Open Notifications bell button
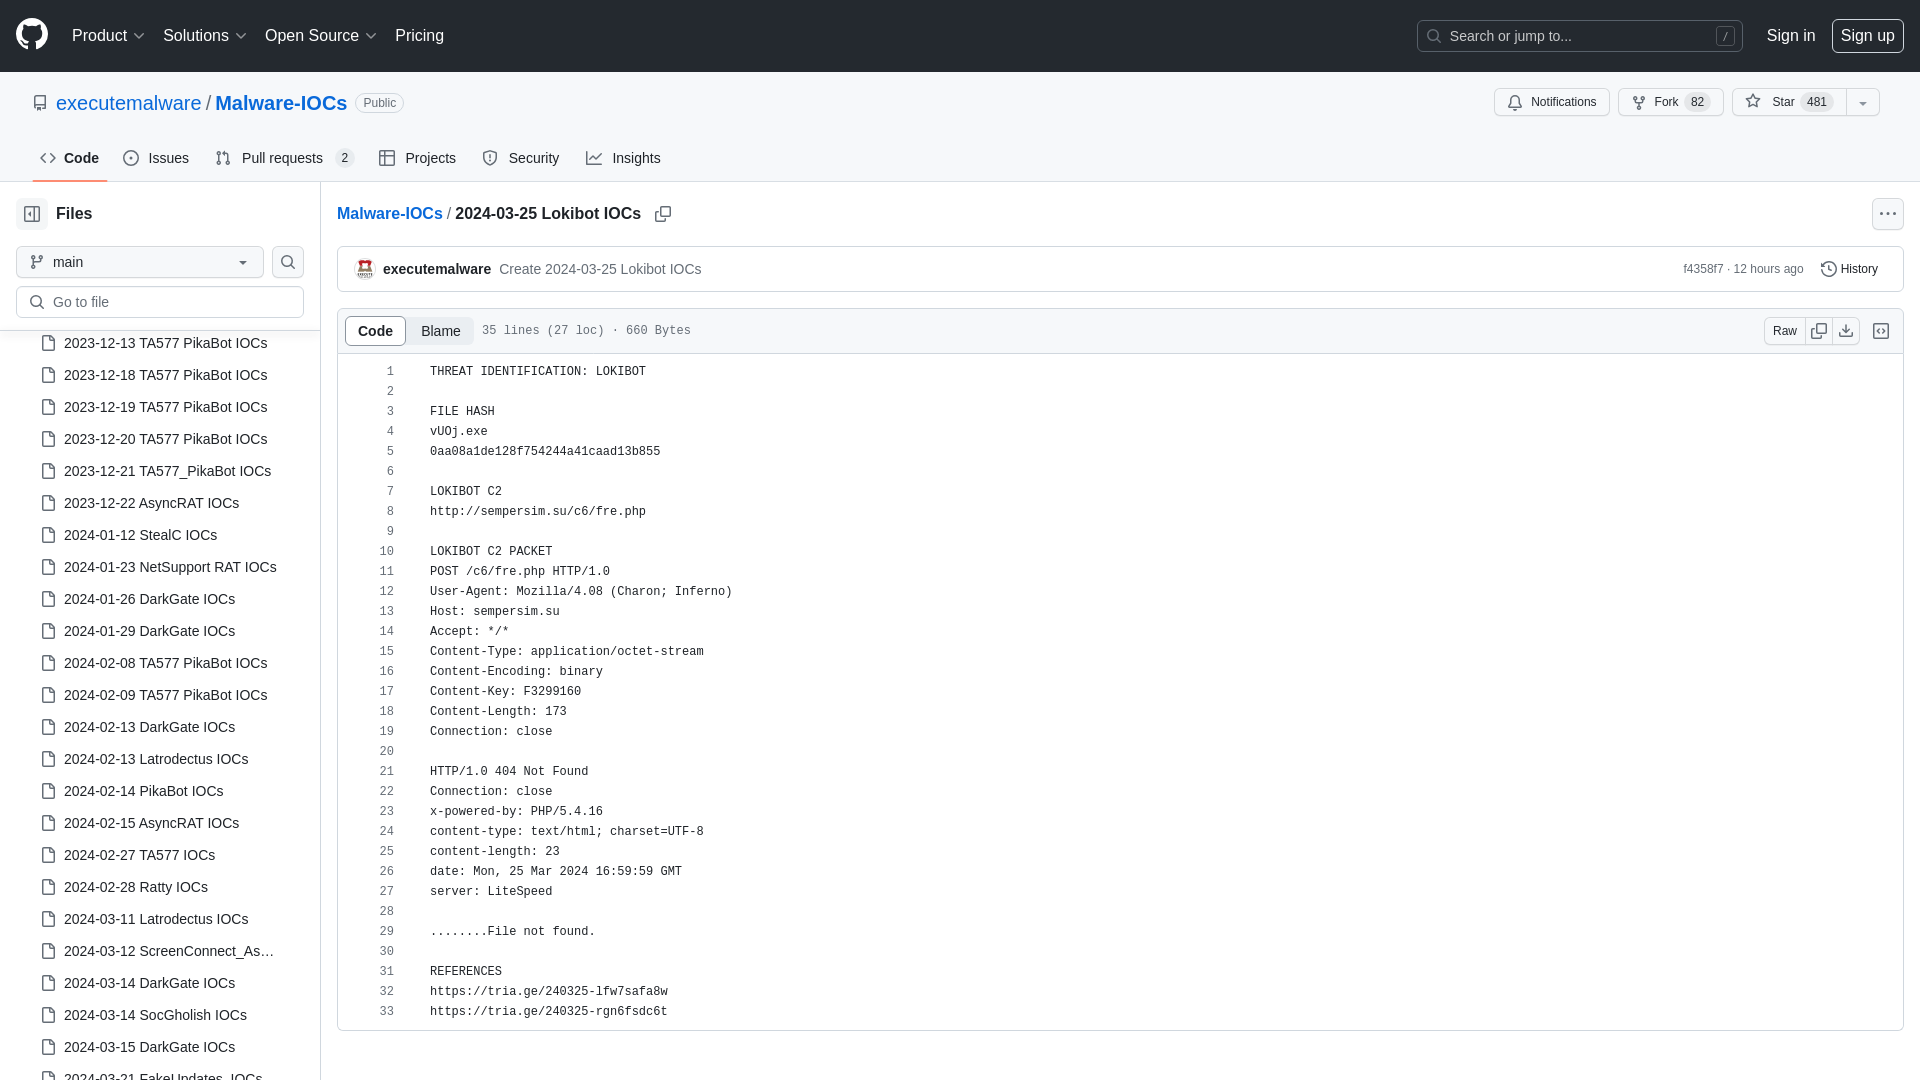 (1552, 102)
